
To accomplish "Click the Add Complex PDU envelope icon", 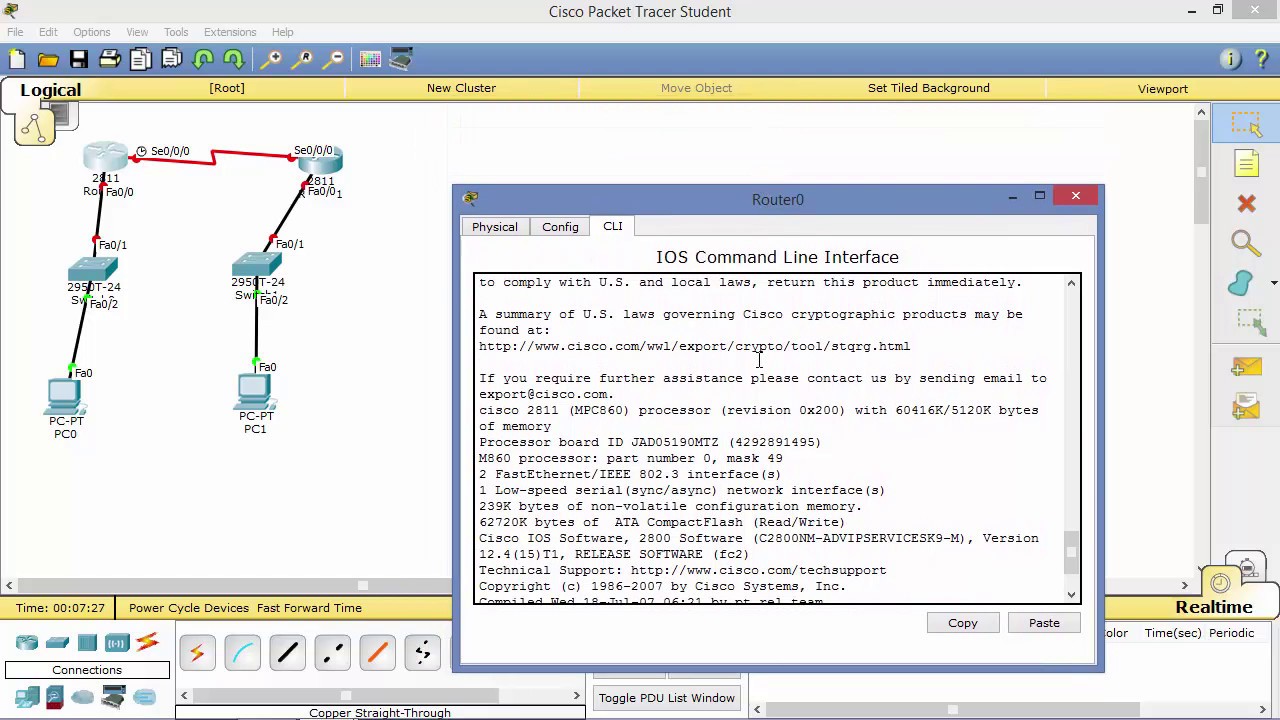I will click(x=1246, y=407).
